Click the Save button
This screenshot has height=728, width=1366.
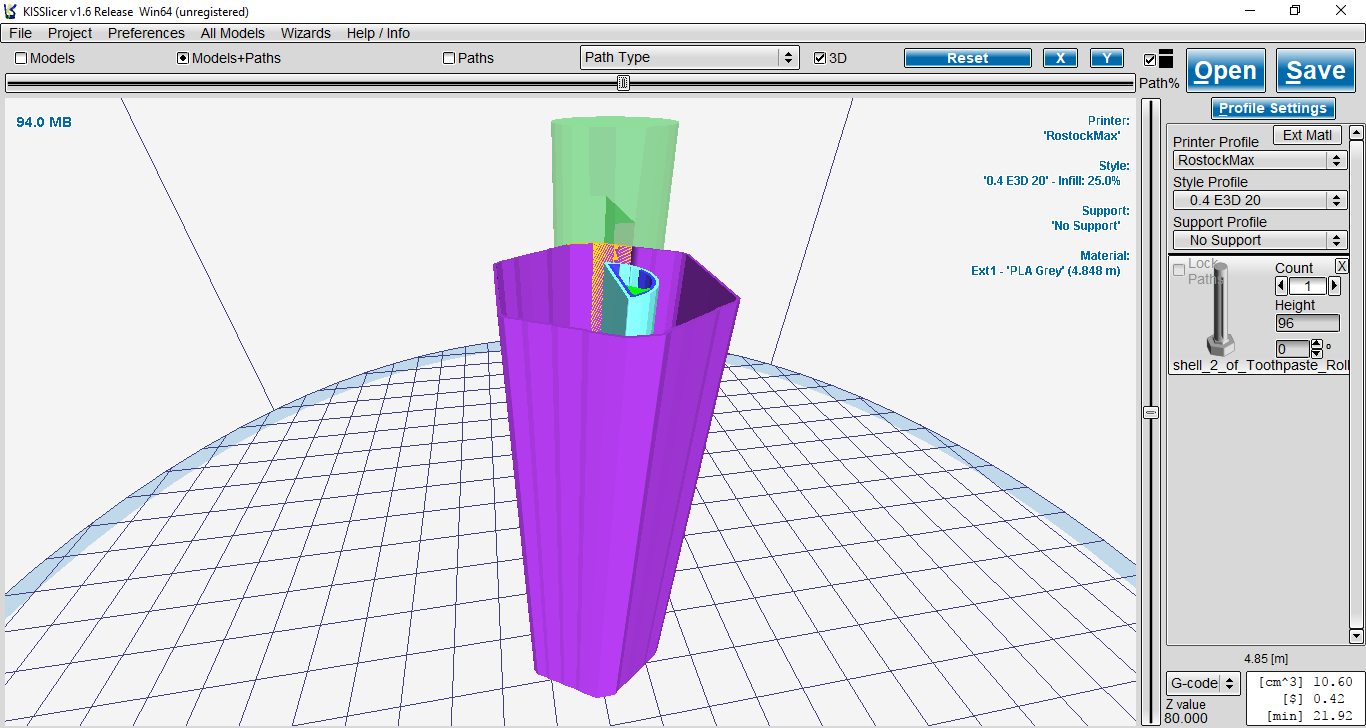1316,71
